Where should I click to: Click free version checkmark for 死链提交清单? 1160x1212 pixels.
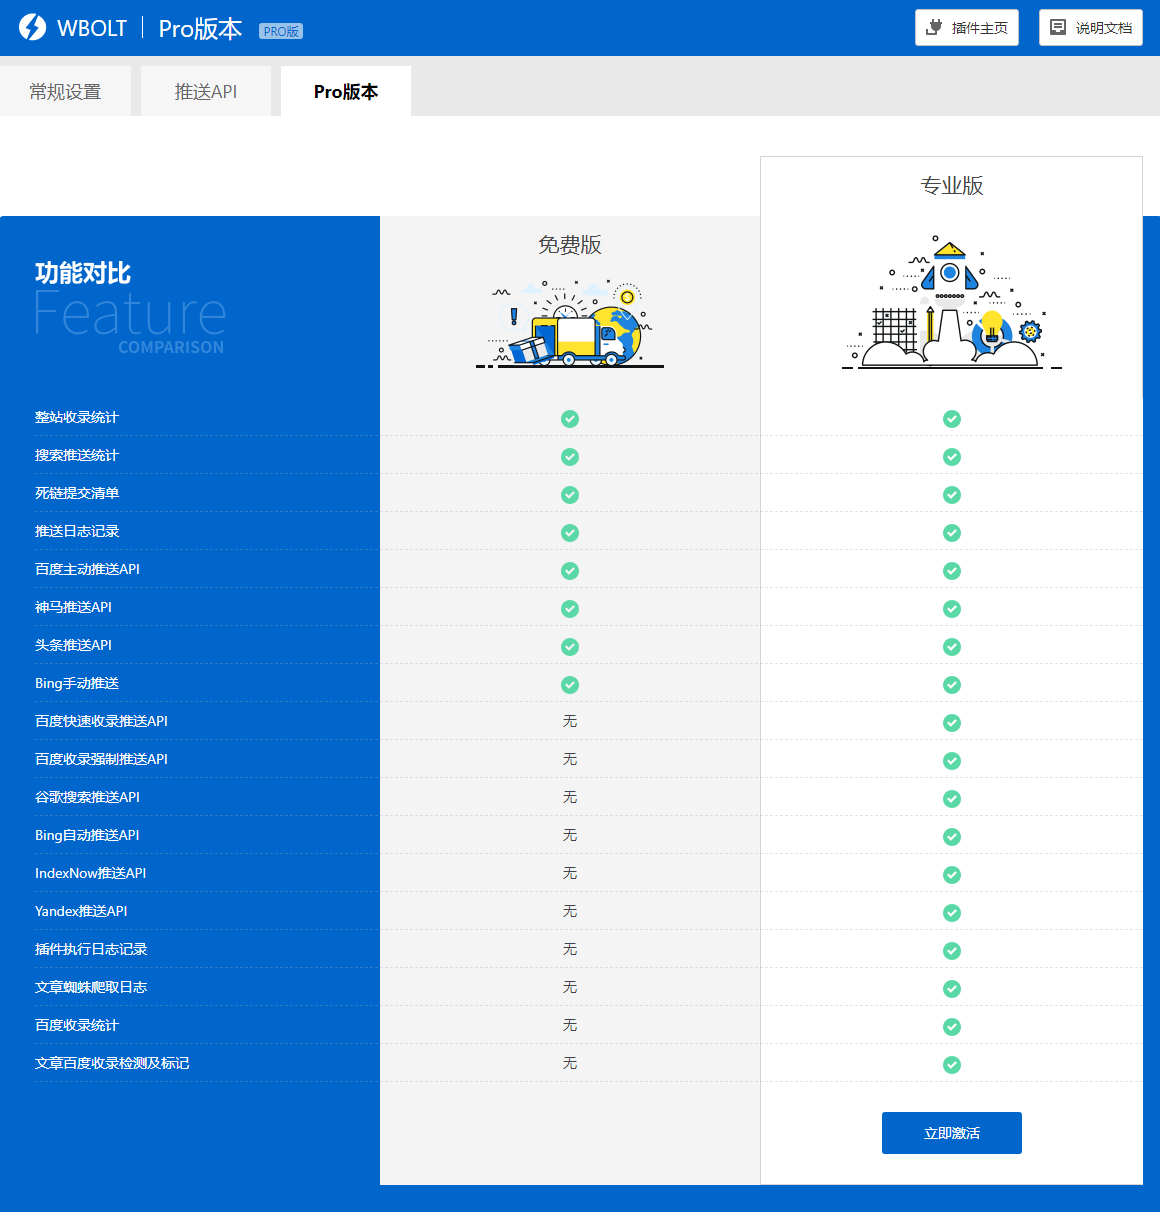click(x=570, y=495)
